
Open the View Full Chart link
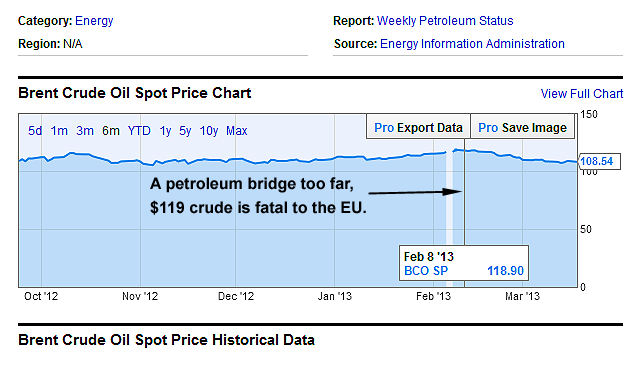click(582, 93)
